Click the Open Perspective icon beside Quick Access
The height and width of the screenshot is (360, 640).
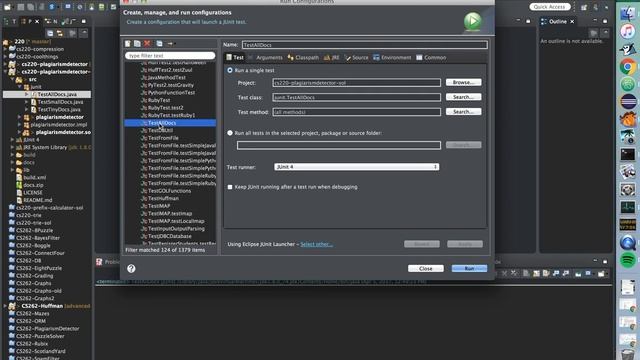584,7
